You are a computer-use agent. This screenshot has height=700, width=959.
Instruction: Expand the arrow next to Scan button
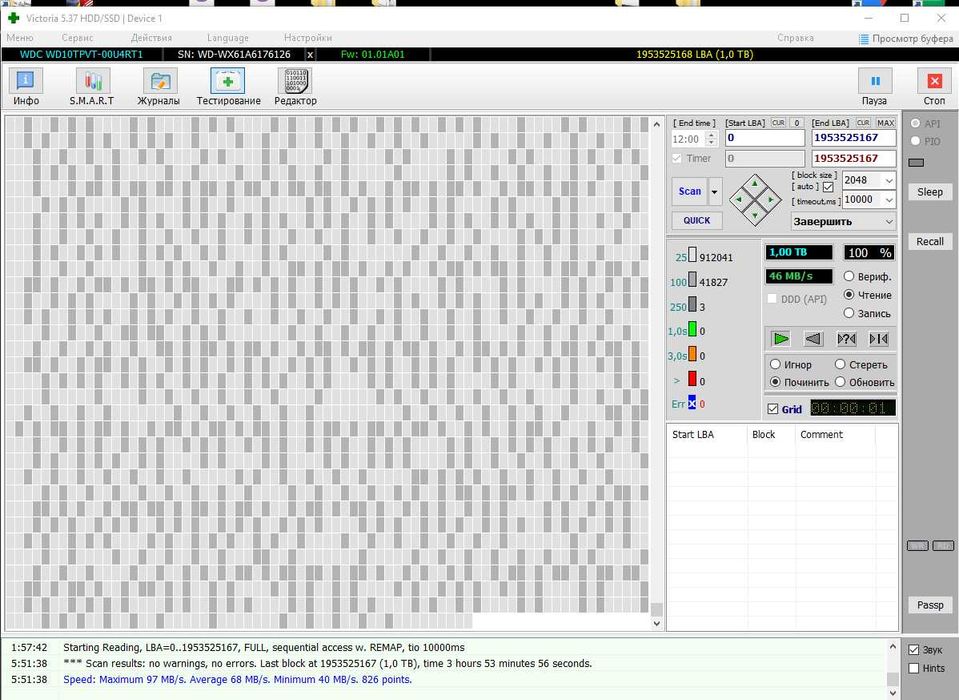tap(714, 192)
